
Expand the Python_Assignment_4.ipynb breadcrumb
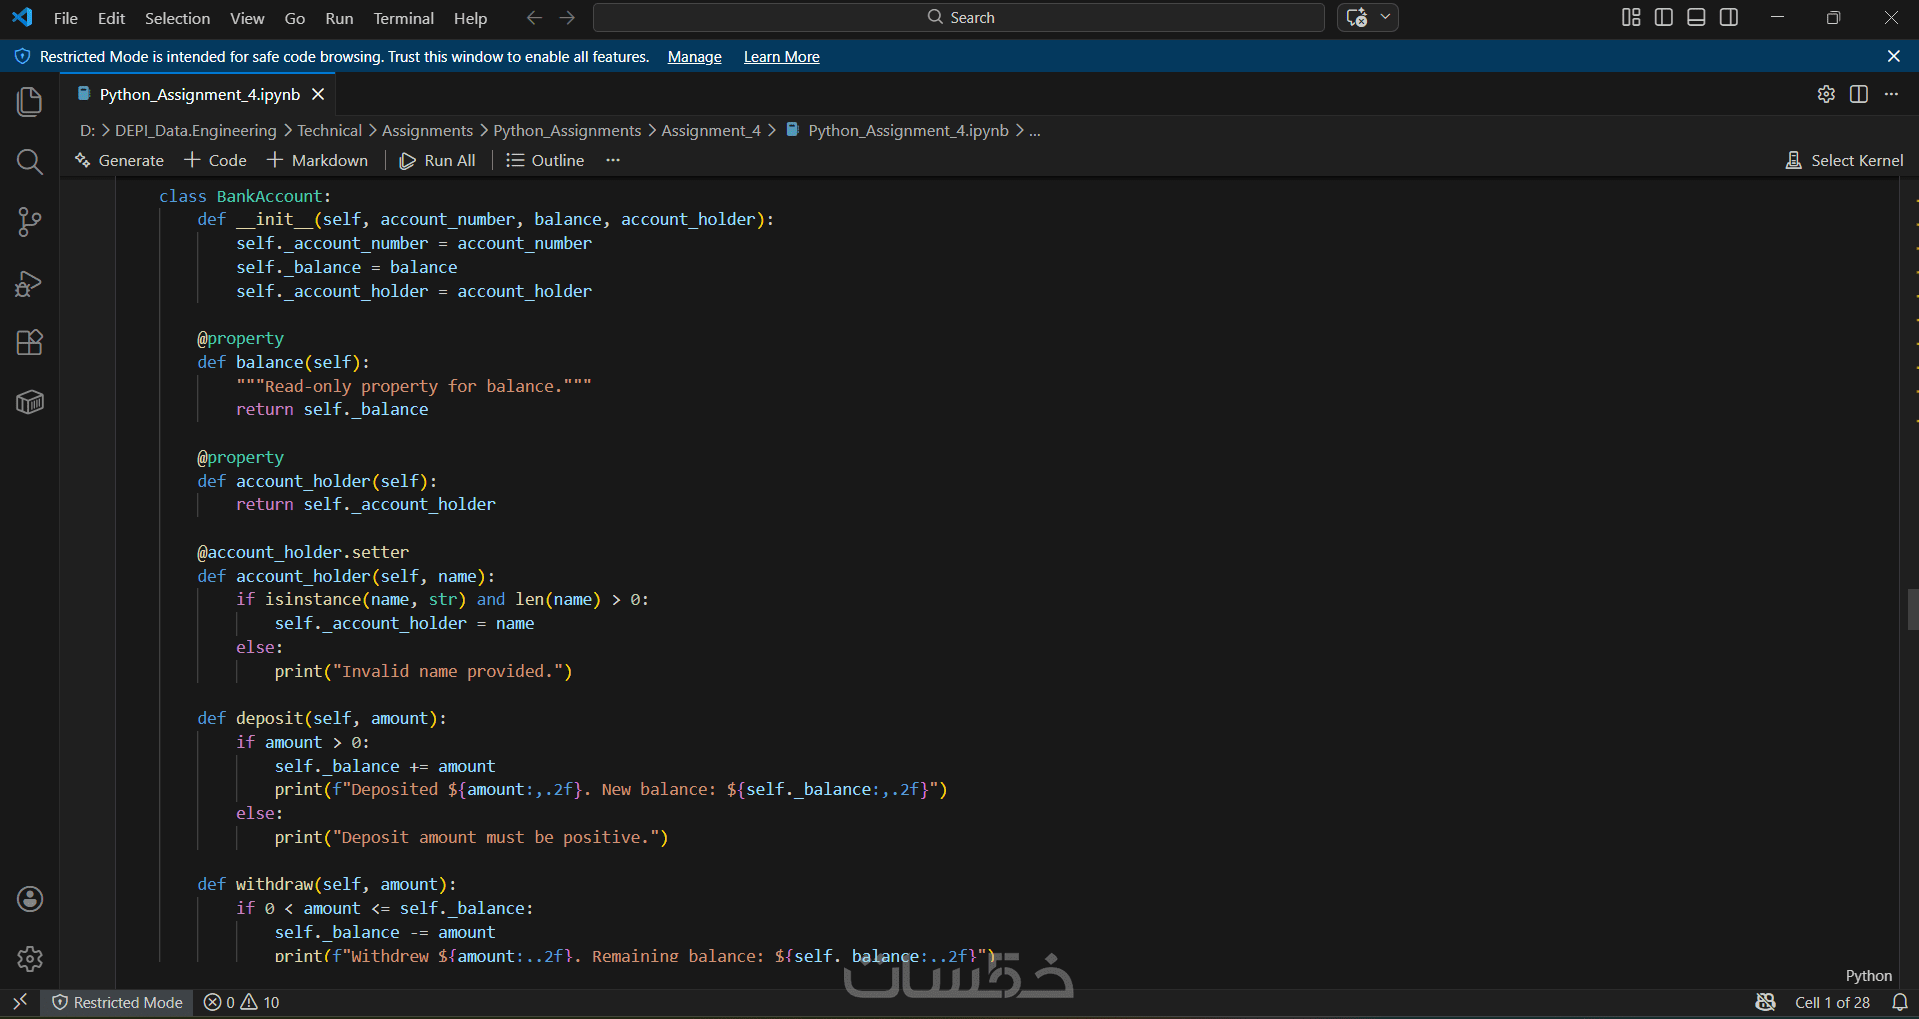908,131
